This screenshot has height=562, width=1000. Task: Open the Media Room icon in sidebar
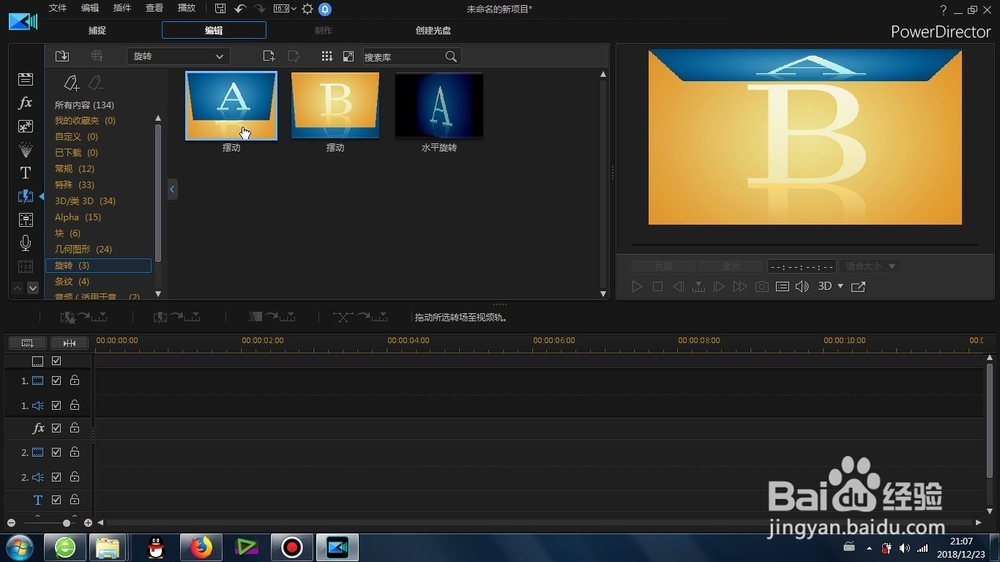click(x=26, y=79)
